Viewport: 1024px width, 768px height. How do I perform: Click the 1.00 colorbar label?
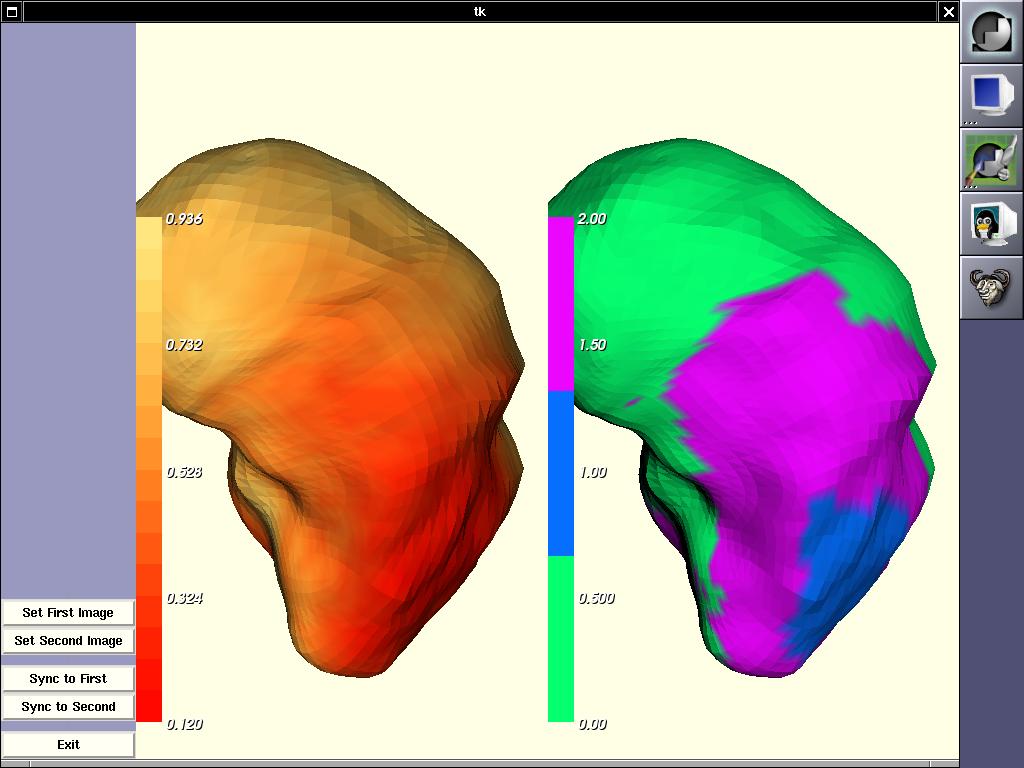pos(593,472)
